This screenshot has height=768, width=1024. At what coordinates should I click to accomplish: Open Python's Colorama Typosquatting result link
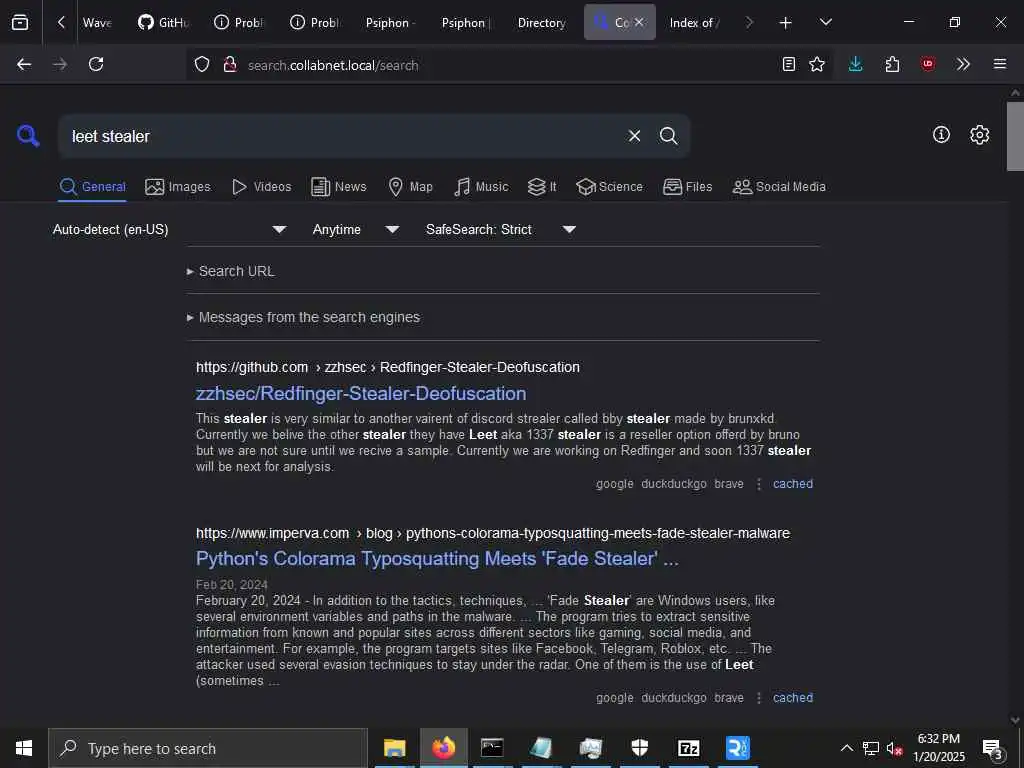(x=437, y=558)
